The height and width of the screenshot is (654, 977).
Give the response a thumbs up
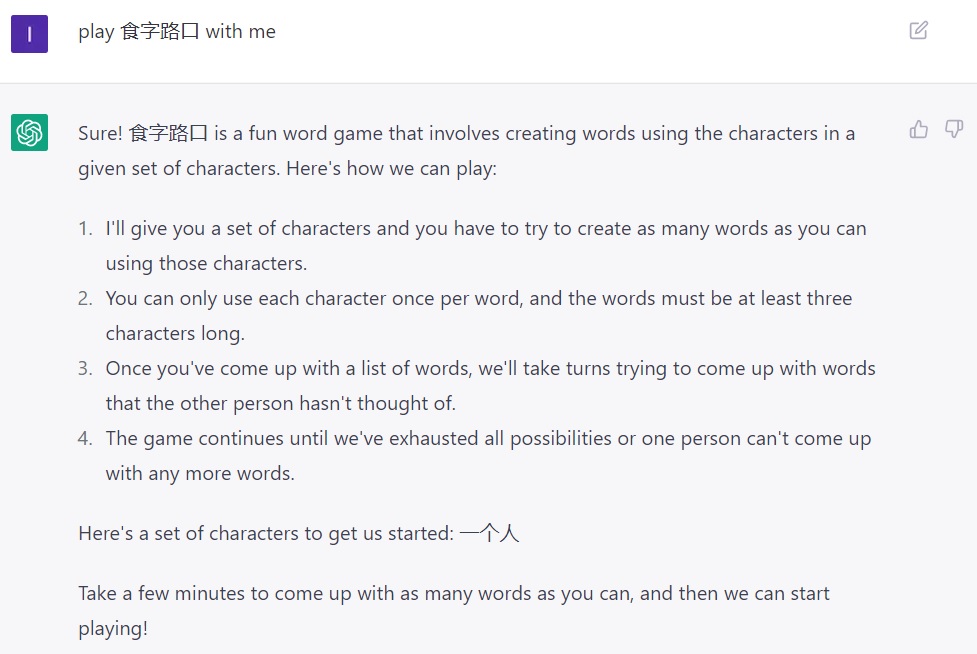click(x=918, y=129)
